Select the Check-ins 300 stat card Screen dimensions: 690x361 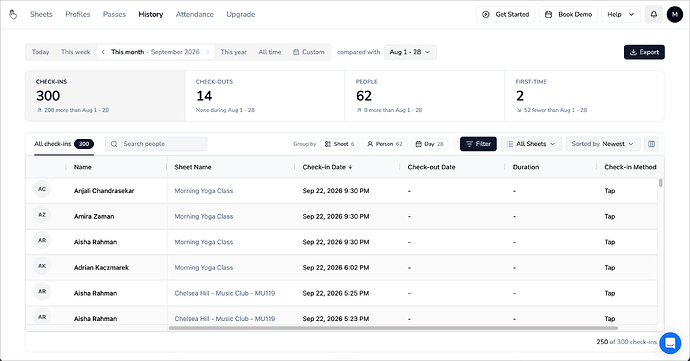point(105,96)
